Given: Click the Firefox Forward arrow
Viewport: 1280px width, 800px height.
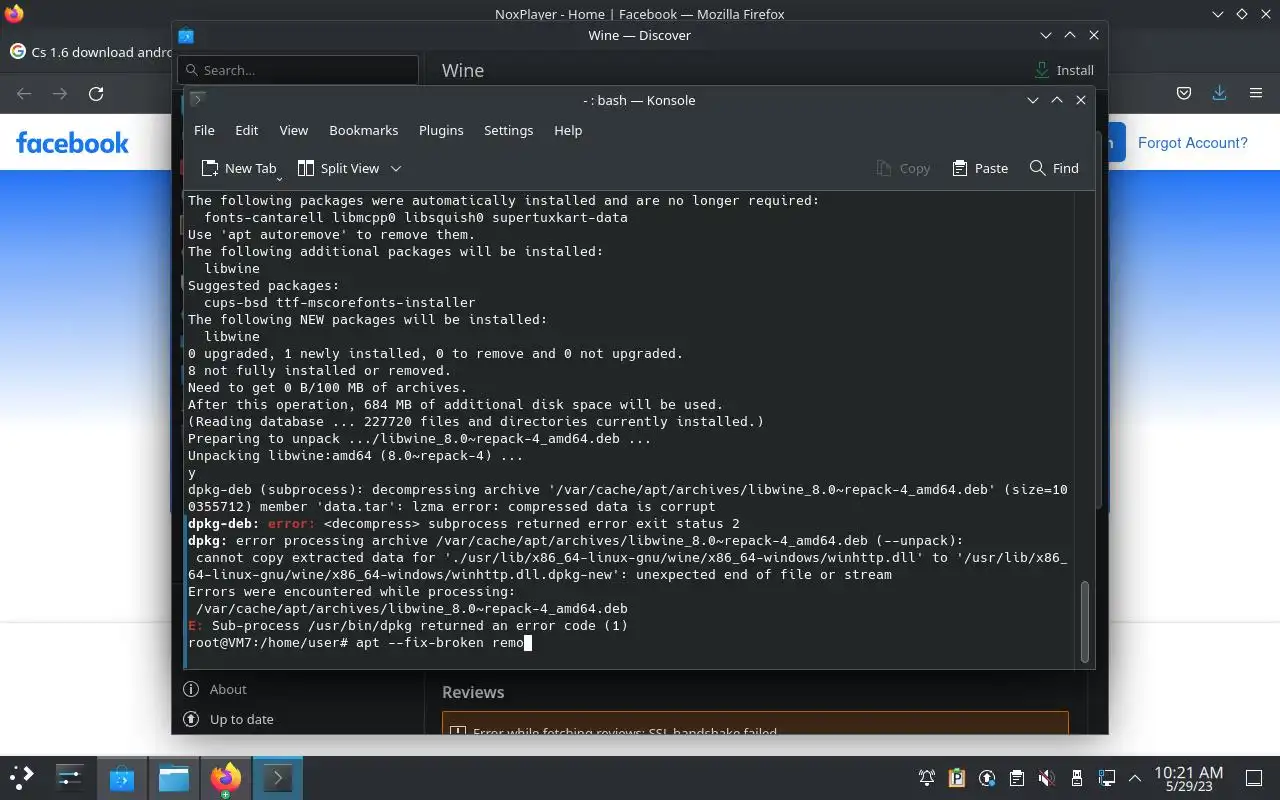Looking at the screenshot, I should (x=60, y=93).
